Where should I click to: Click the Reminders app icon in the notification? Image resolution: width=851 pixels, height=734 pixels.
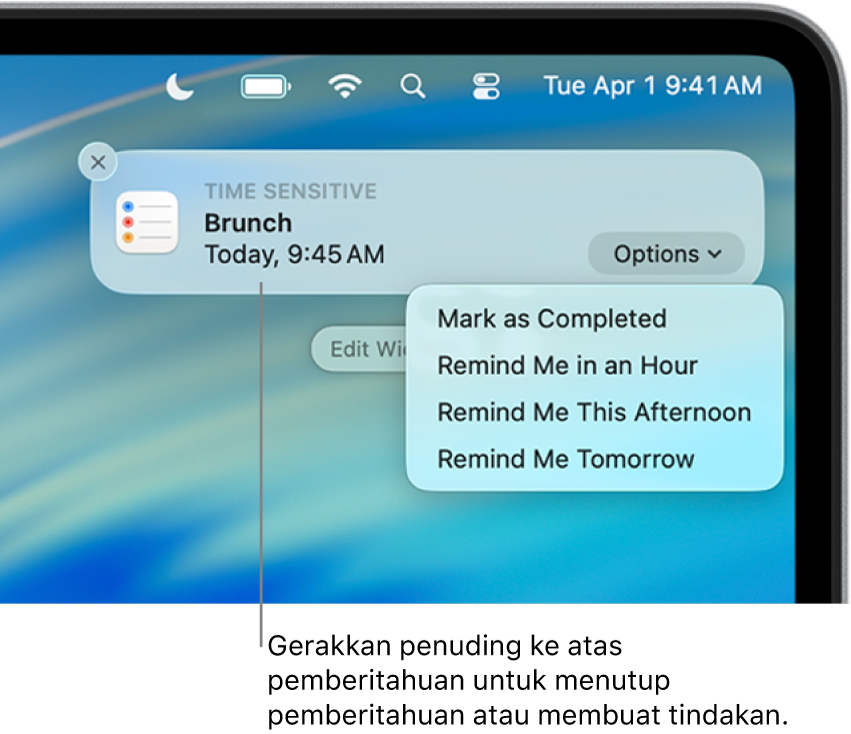pyautogui.click(x=146, y=221)
